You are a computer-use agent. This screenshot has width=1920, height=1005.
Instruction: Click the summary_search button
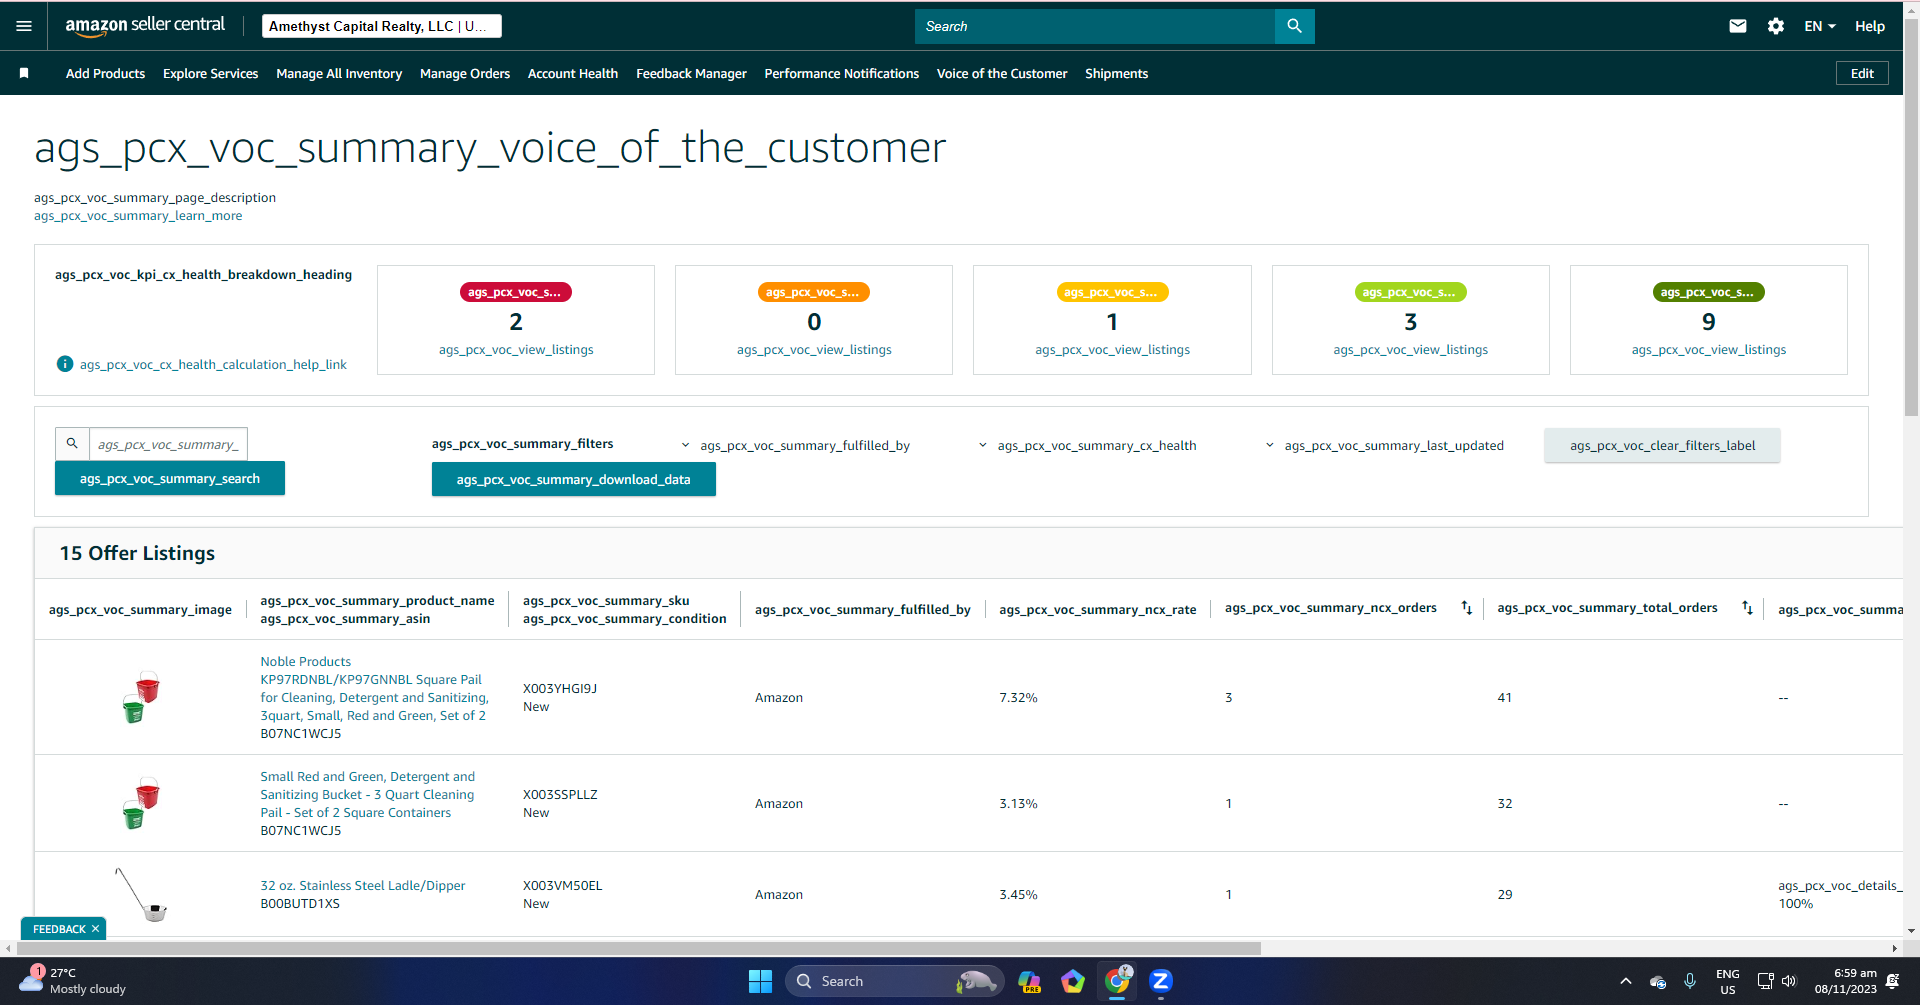170,478
